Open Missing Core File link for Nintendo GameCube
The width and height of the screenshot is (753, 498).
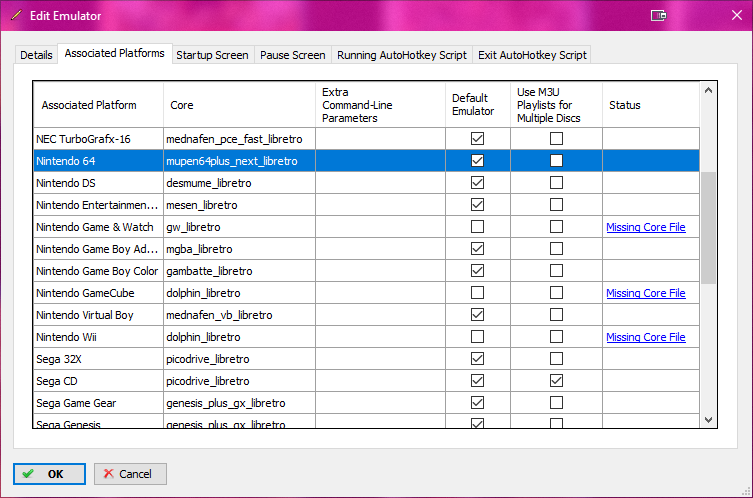click(645, 293)
